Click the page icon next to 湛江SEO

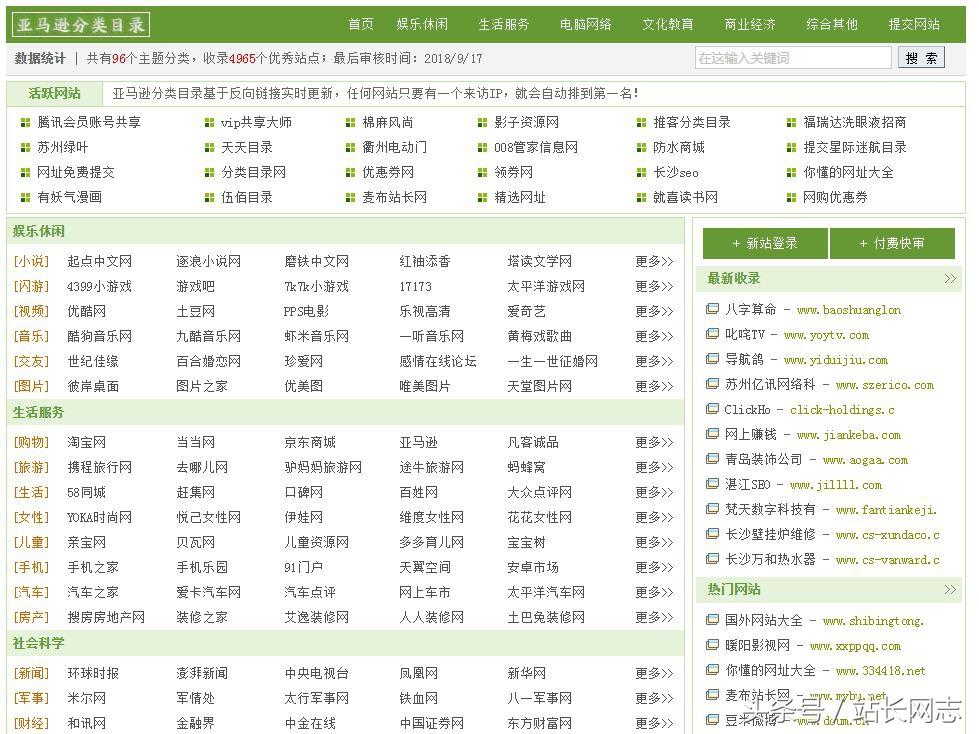click(712, 484)
